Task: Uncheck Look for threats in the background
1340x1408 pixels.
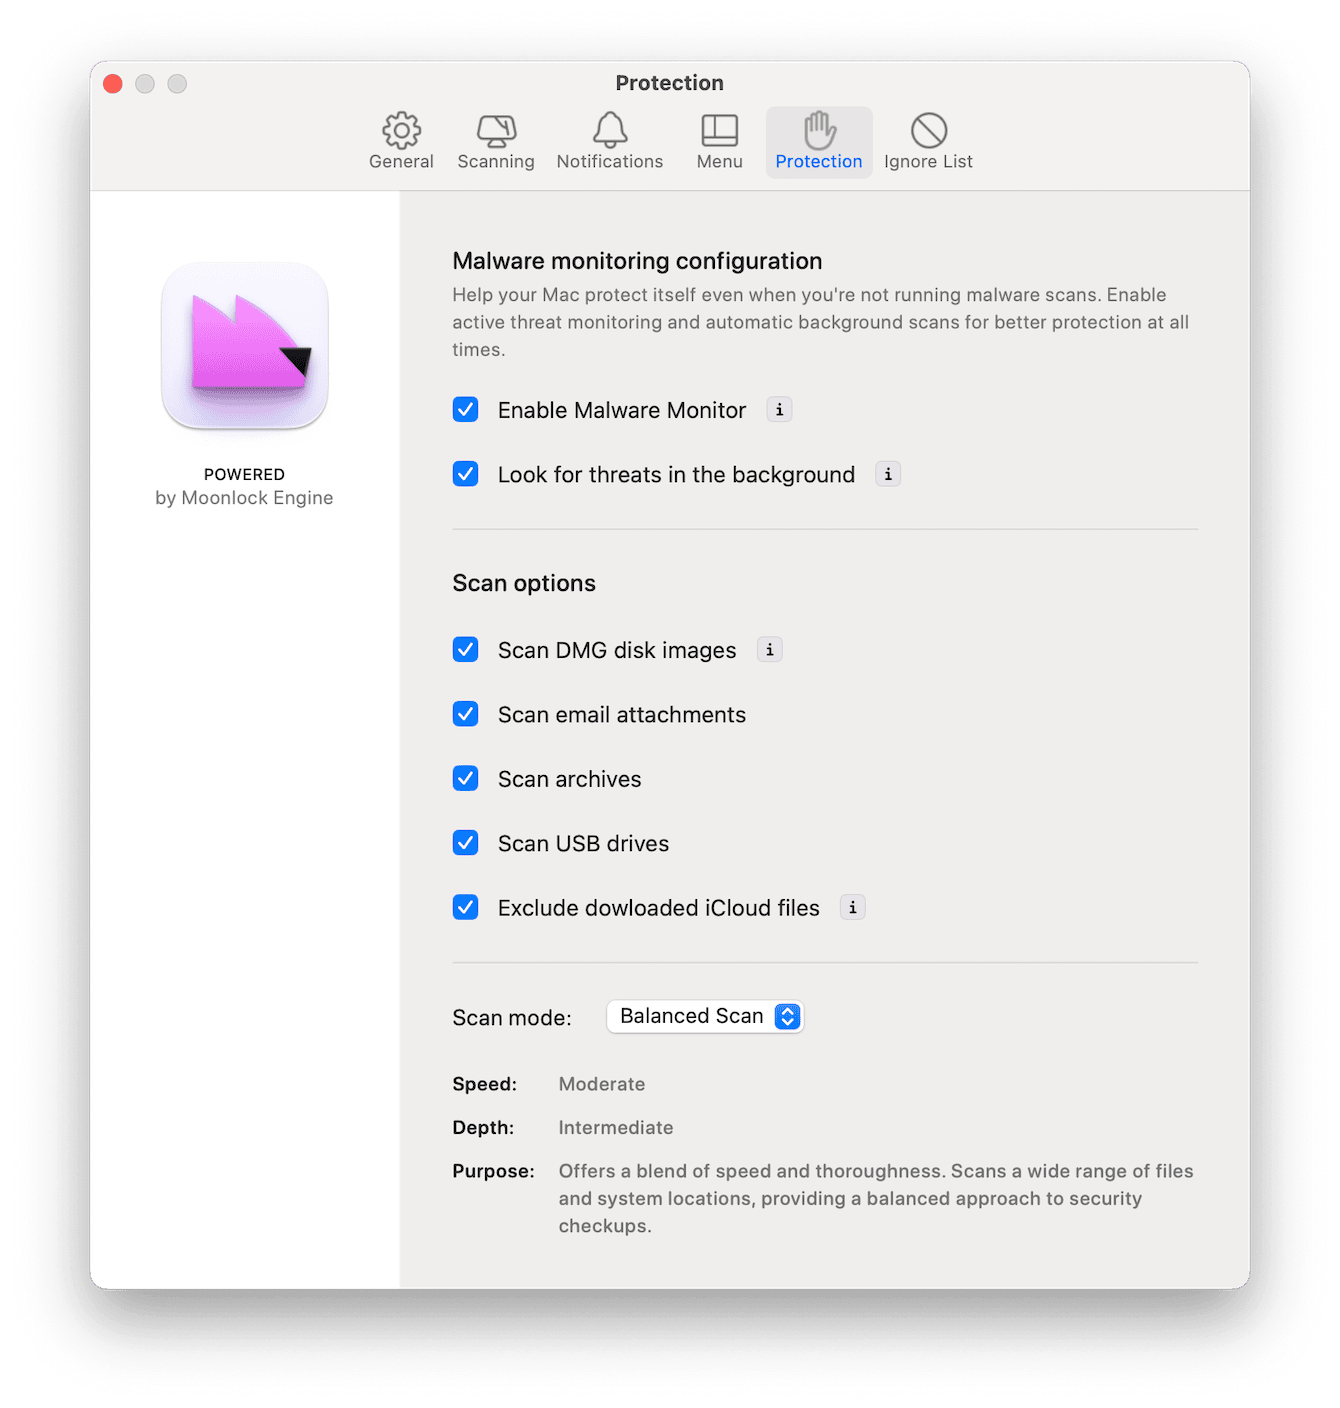Action: (465, 474)
